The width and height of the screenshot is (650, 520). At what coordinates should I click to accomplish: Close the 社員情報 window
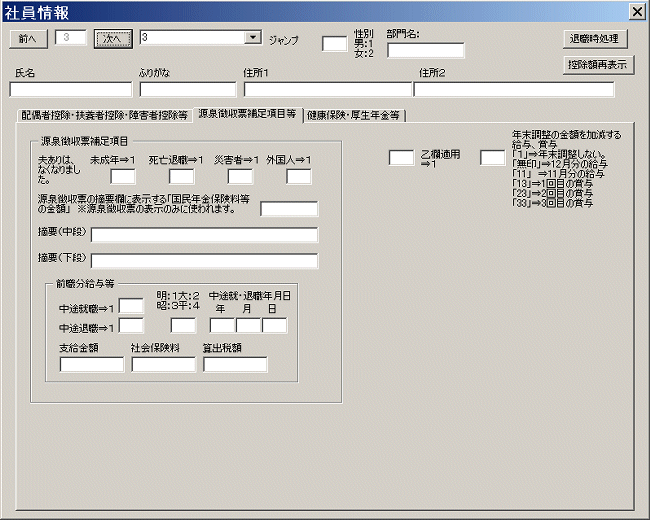click(x=635, y=11)
